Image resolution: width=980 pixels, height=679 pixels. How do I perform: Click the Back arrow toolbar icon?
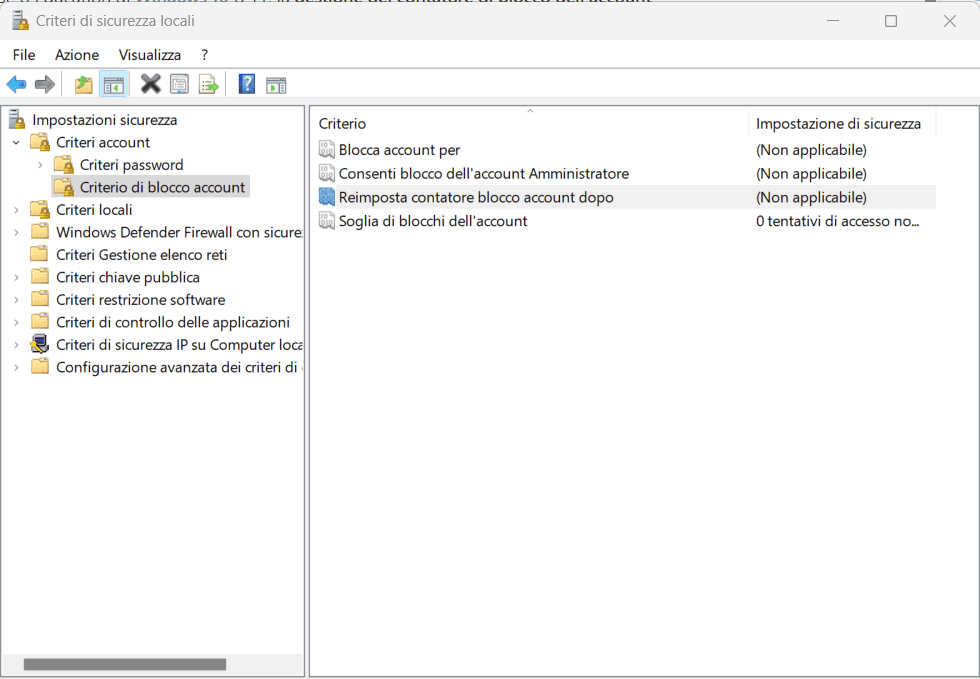(16, 85)
